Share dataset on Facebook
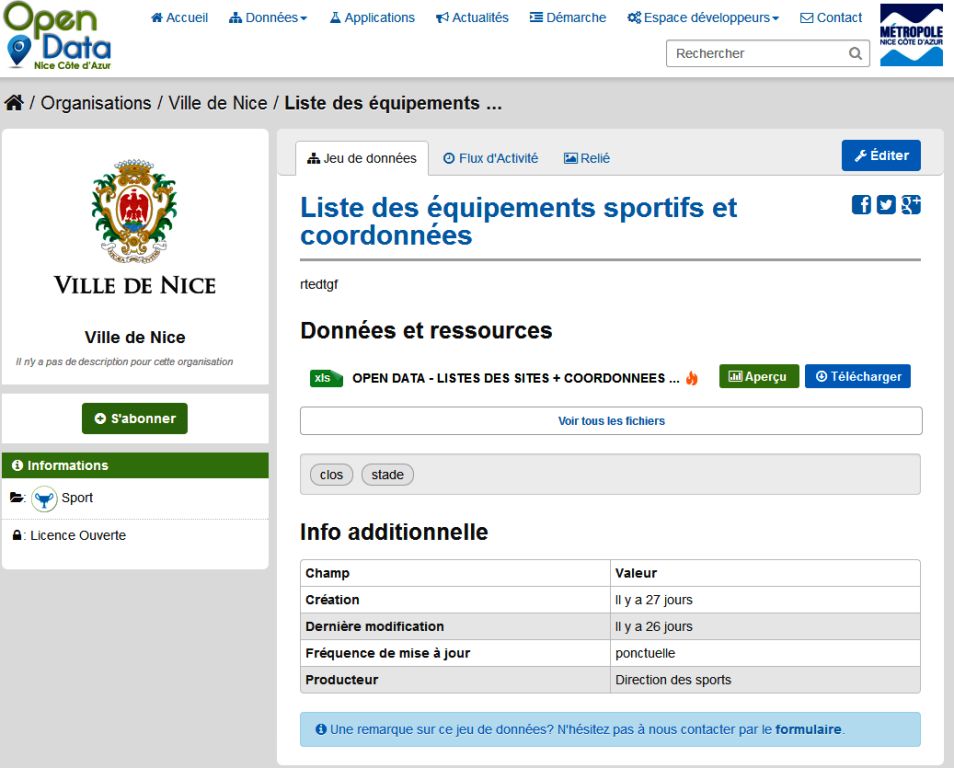 pyautogui.click(x=861, y=205)
